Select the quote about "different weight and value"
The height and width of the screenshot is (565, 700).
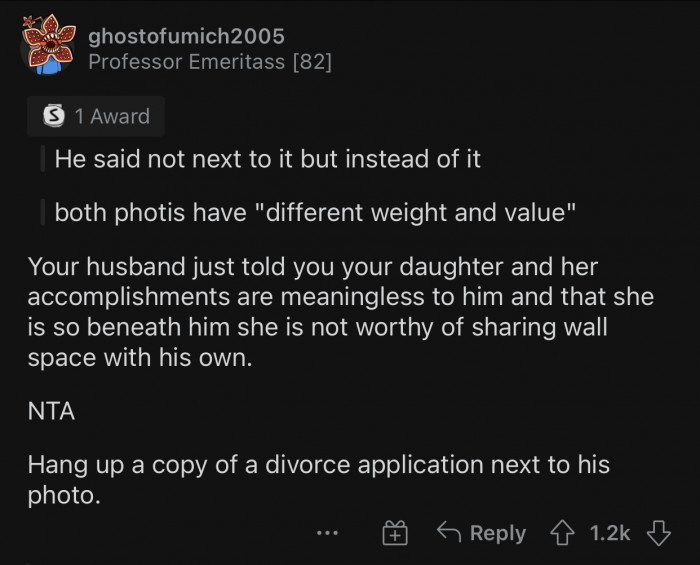(x=314, y=213)
